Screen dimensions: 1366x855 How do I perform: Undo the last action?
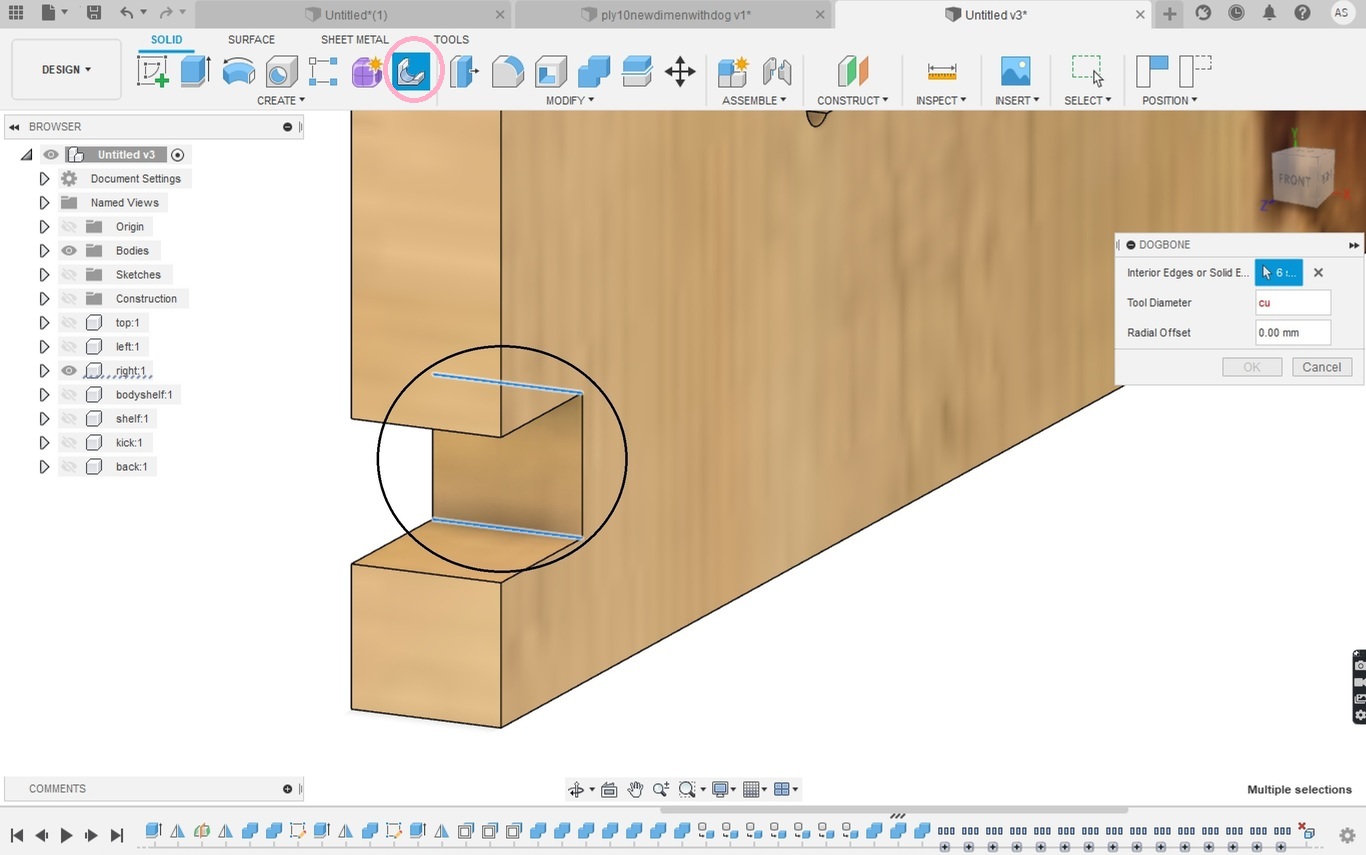click(127, 13)
